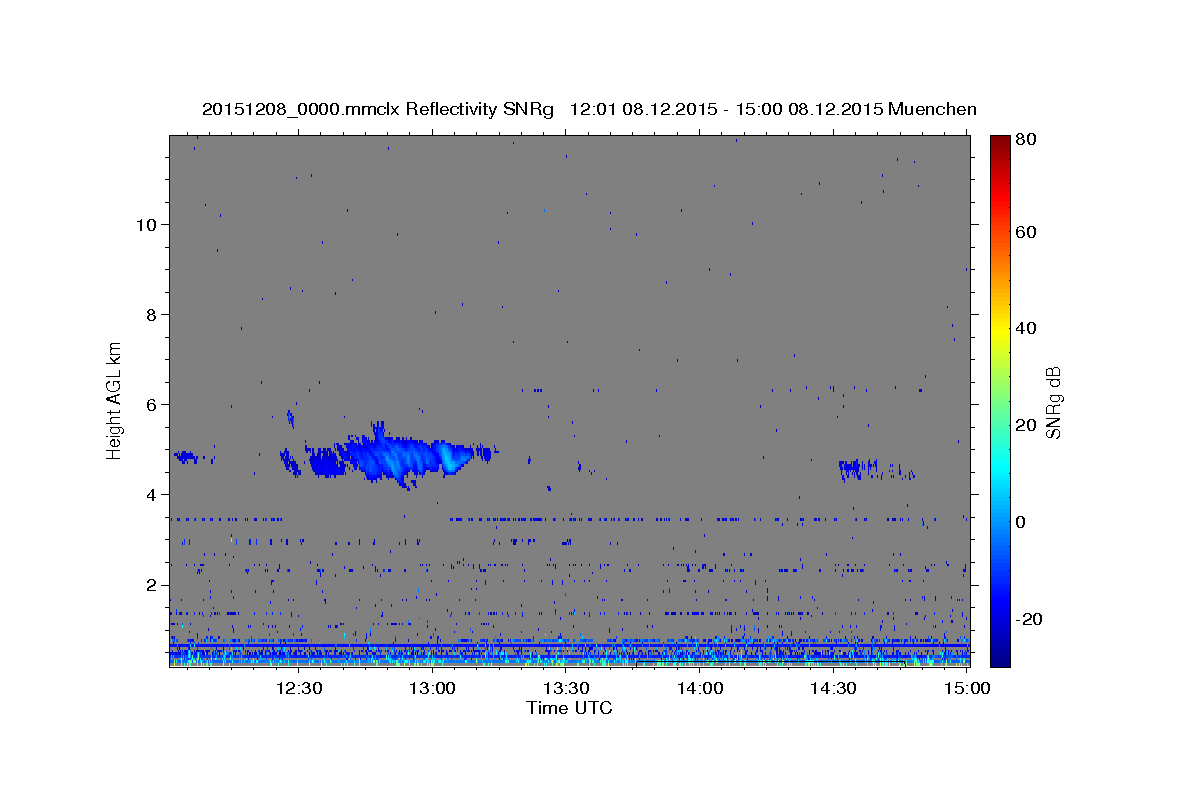
Task: Click the plot title text starting '20151208_0000.mmclx'
Action: 589,109
